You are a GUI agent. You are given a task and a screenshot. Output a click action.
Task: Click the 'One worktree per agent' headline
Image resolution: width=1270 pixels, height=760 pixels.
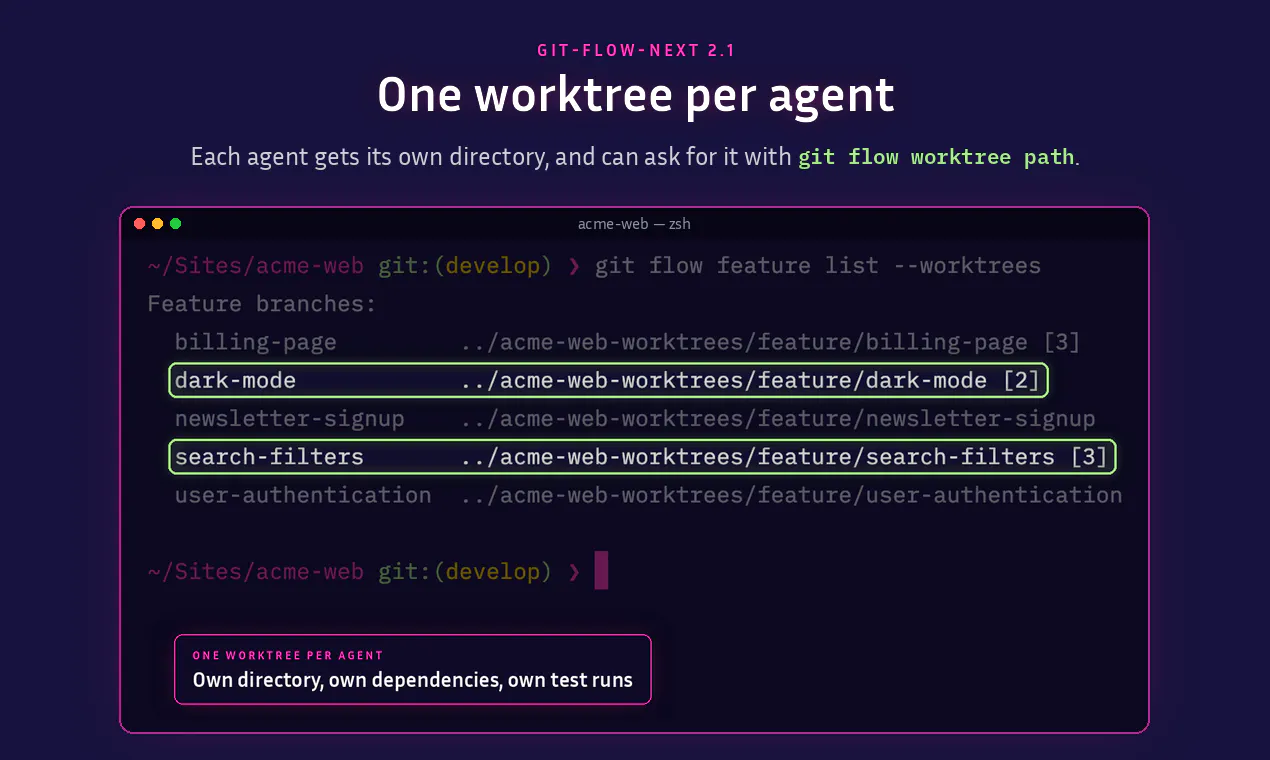[635, 96]
